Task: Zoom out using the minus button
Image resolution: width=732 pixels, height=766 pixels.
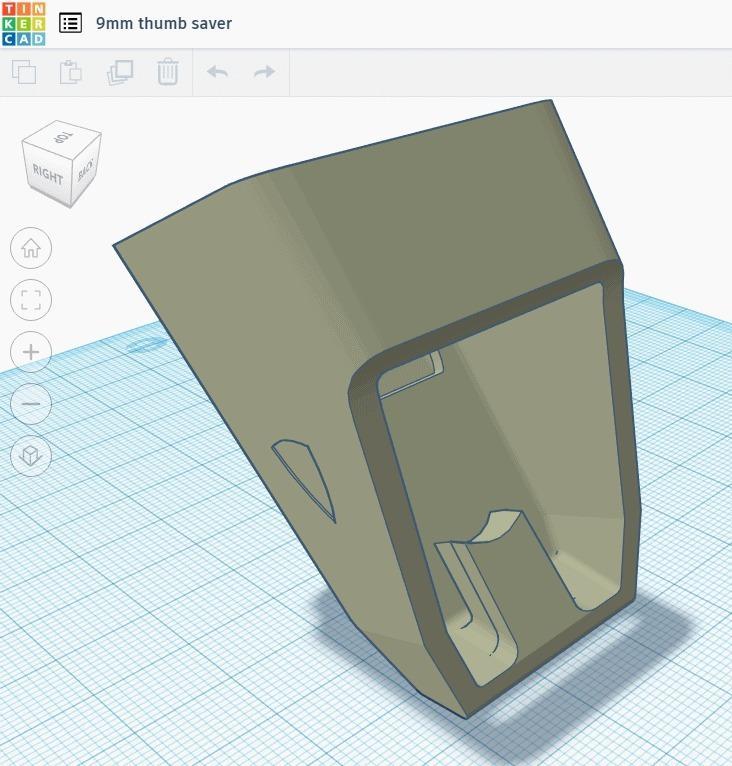Action: pyautogui.click(x=31, y=404)
